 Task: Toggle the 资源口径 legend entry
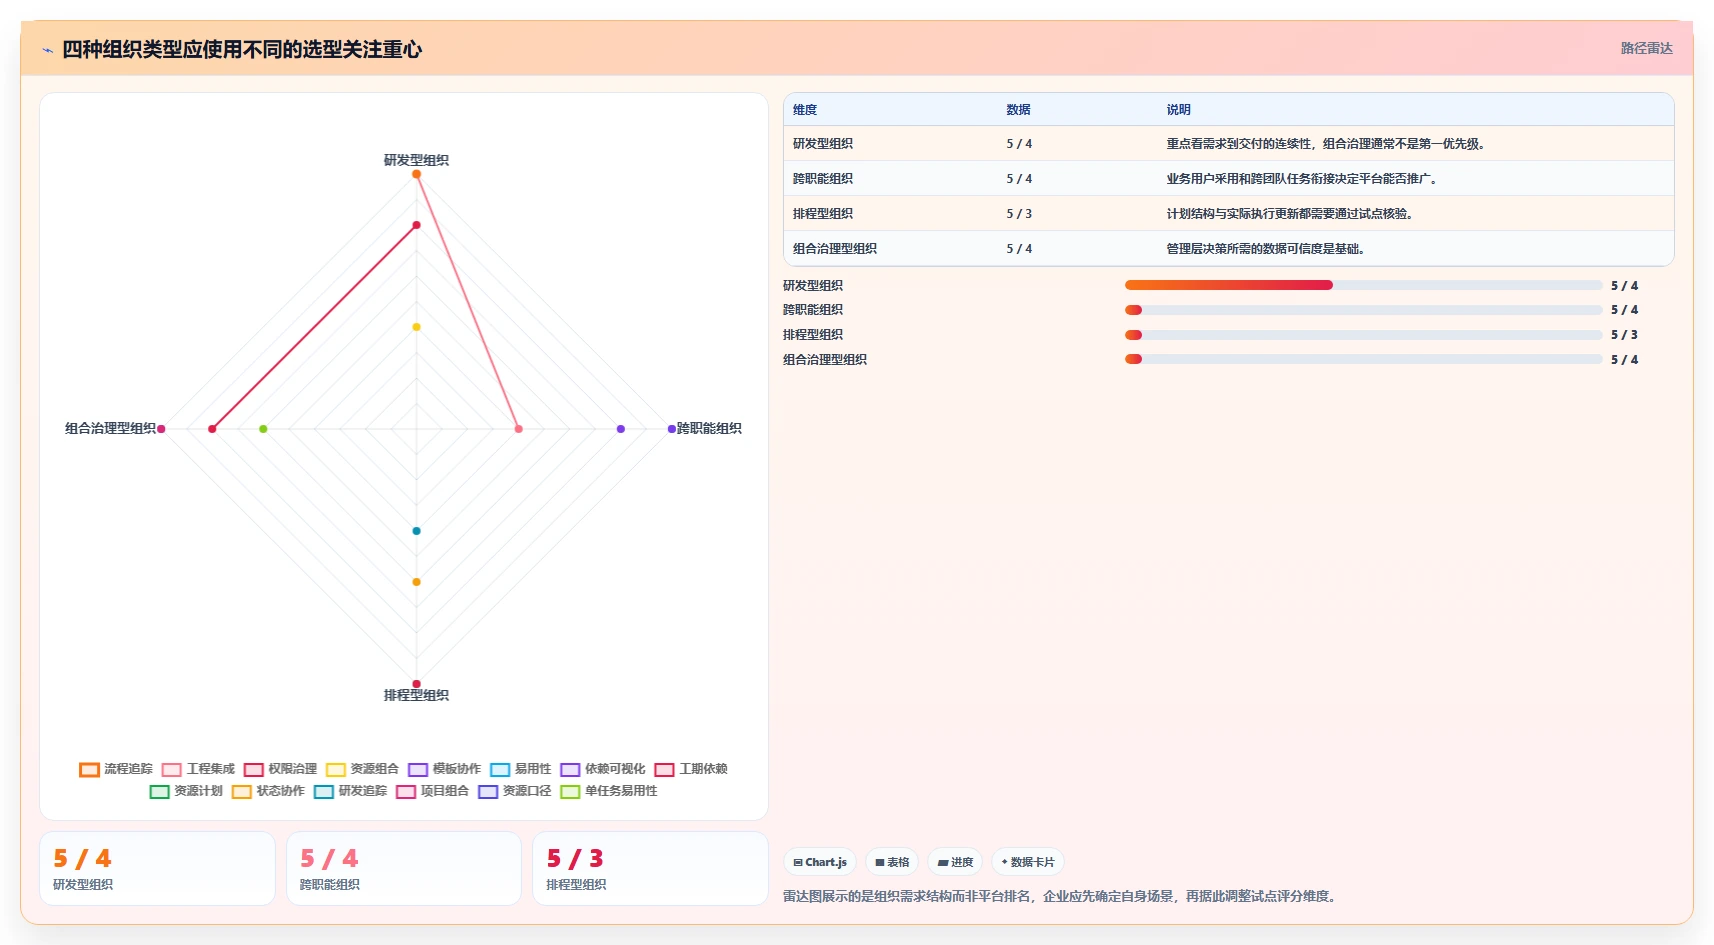(514, 791)
